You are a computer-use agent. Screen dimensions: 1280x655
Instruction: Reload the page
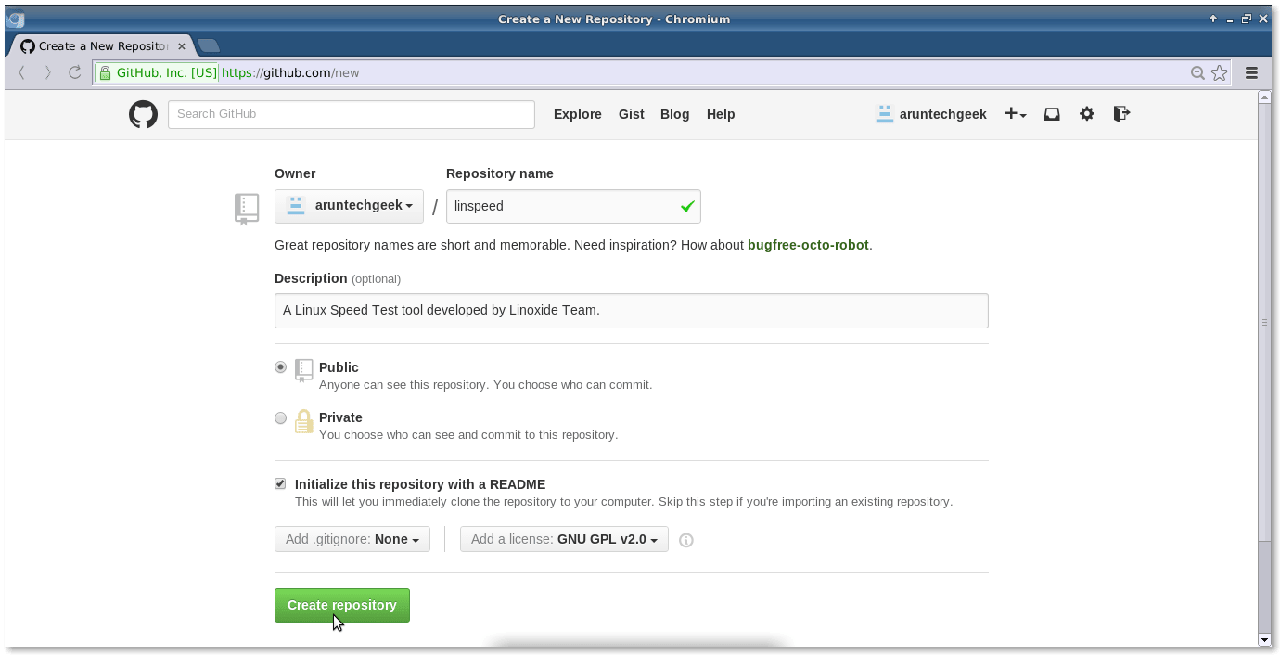(x=75, y=73)
